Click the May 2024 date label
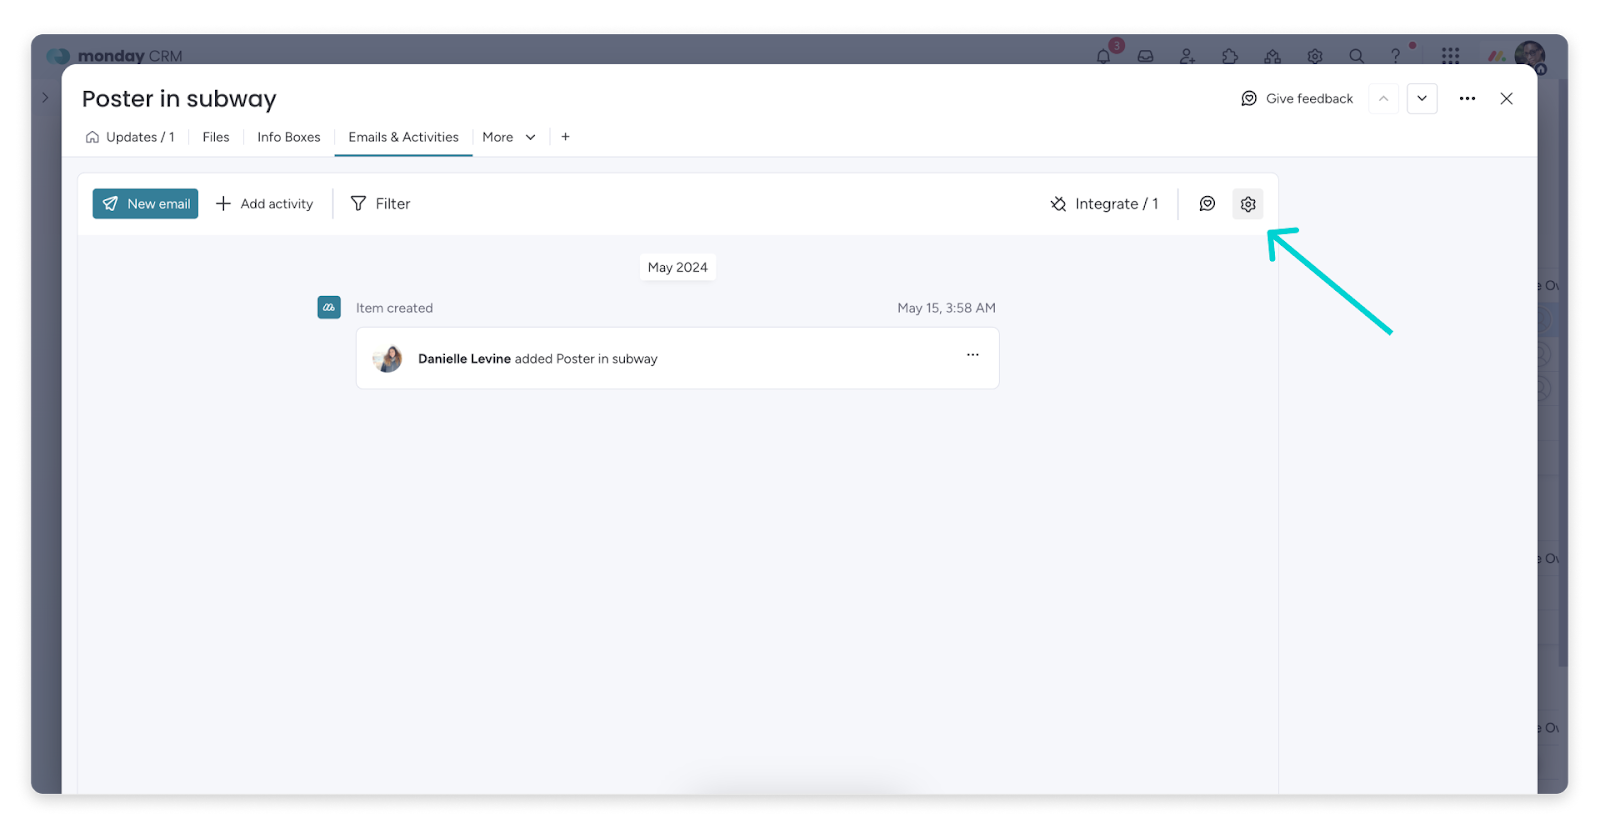The height and width of the screenshot is (828, 1600). [677, 267]
